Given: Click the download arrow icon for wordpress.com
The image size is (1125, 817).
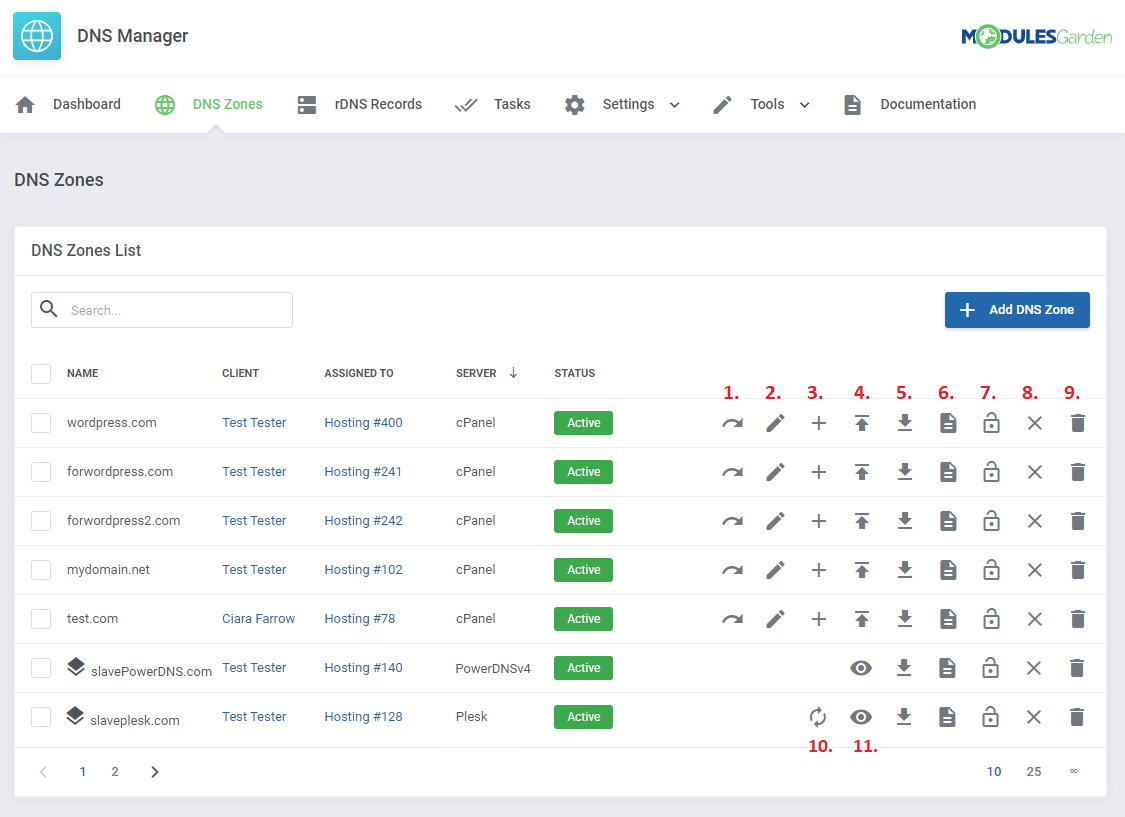Looking at the screenshot, I should click(905, 423).
